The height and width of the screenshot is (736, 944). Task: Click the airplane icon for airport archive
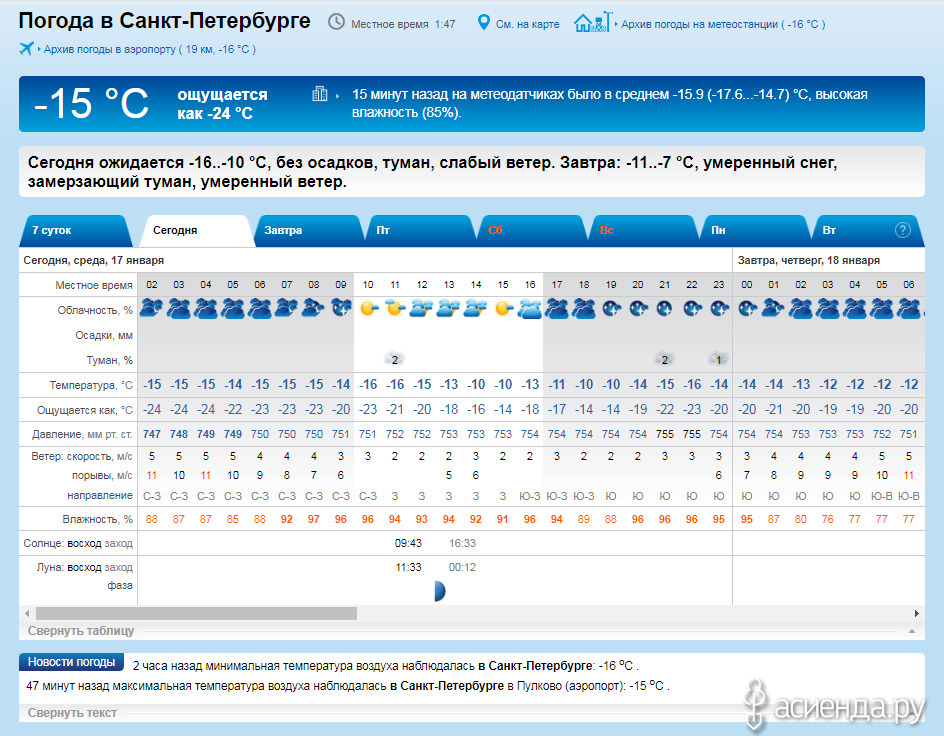[26, 48]
